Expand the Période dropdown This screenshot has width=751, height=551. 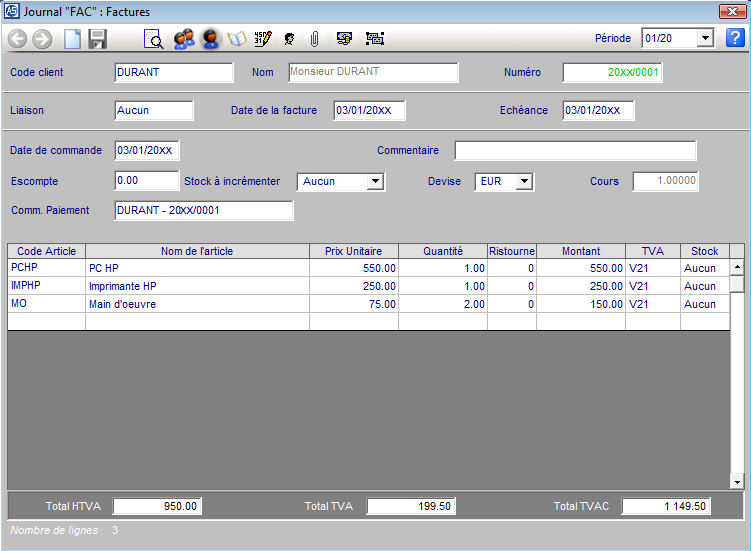coord(704,38)
